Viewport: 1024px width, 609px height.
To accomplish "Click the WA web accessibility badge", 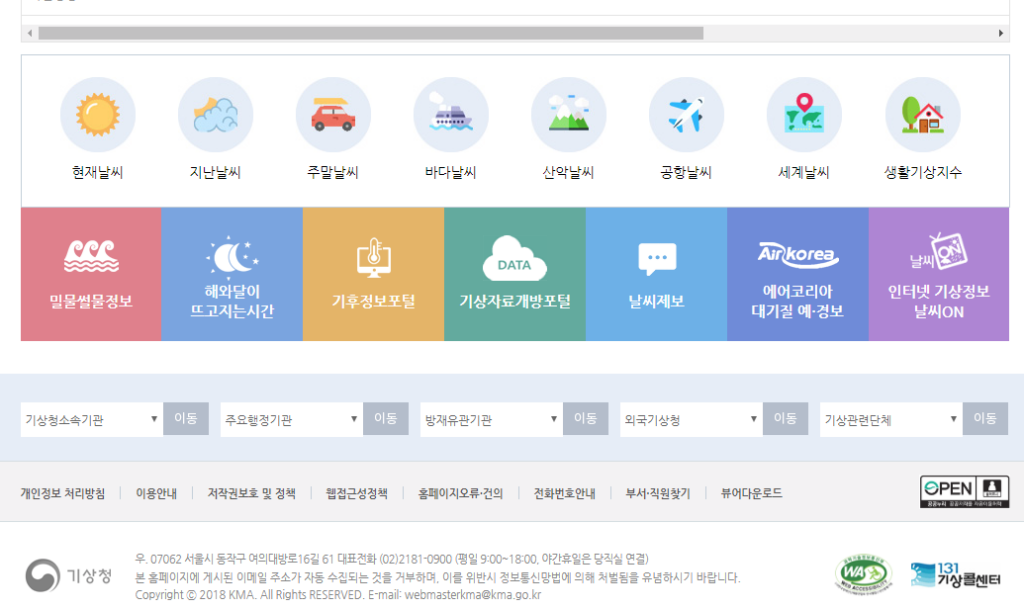I will coord(863,574).
